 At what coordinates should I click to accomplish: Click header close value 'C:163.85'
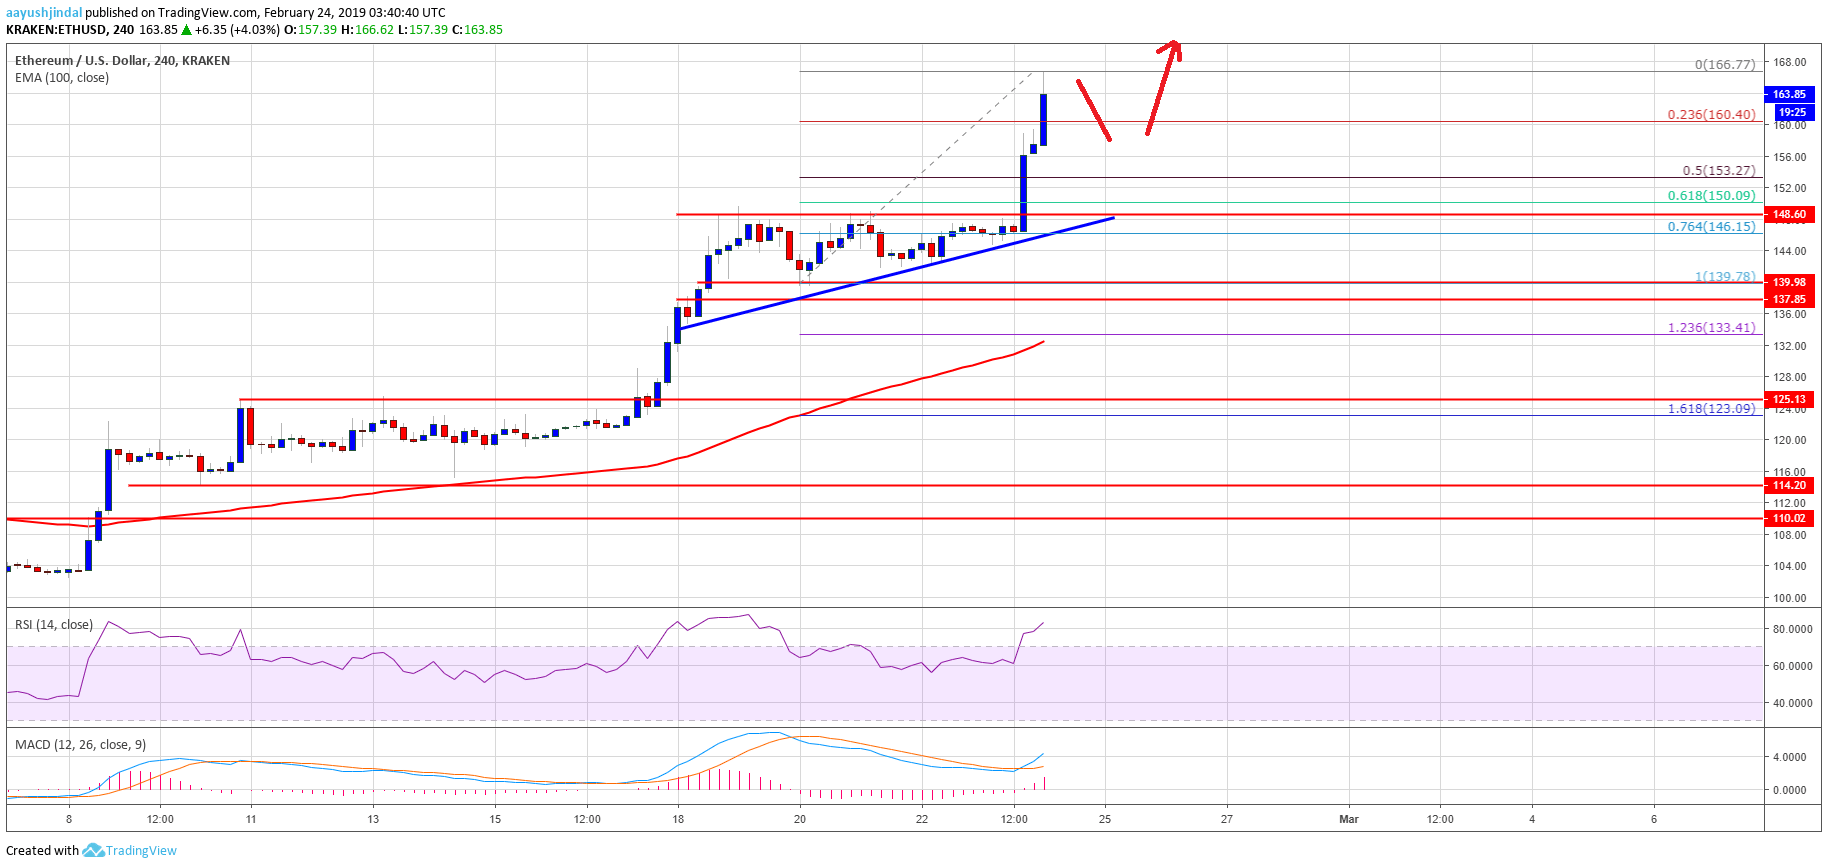click(477, 30)
